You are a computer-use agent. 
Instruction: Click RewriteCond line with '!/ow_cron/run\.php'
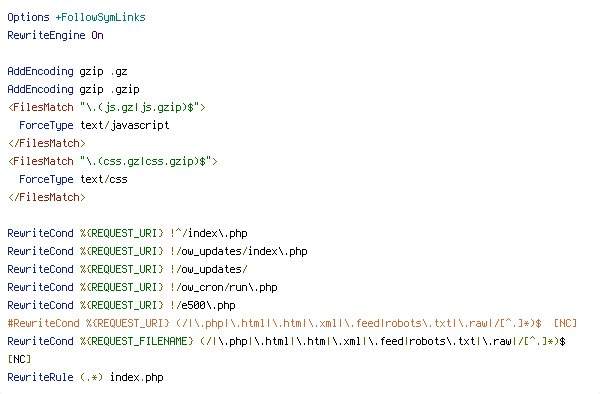click(142, 287)
